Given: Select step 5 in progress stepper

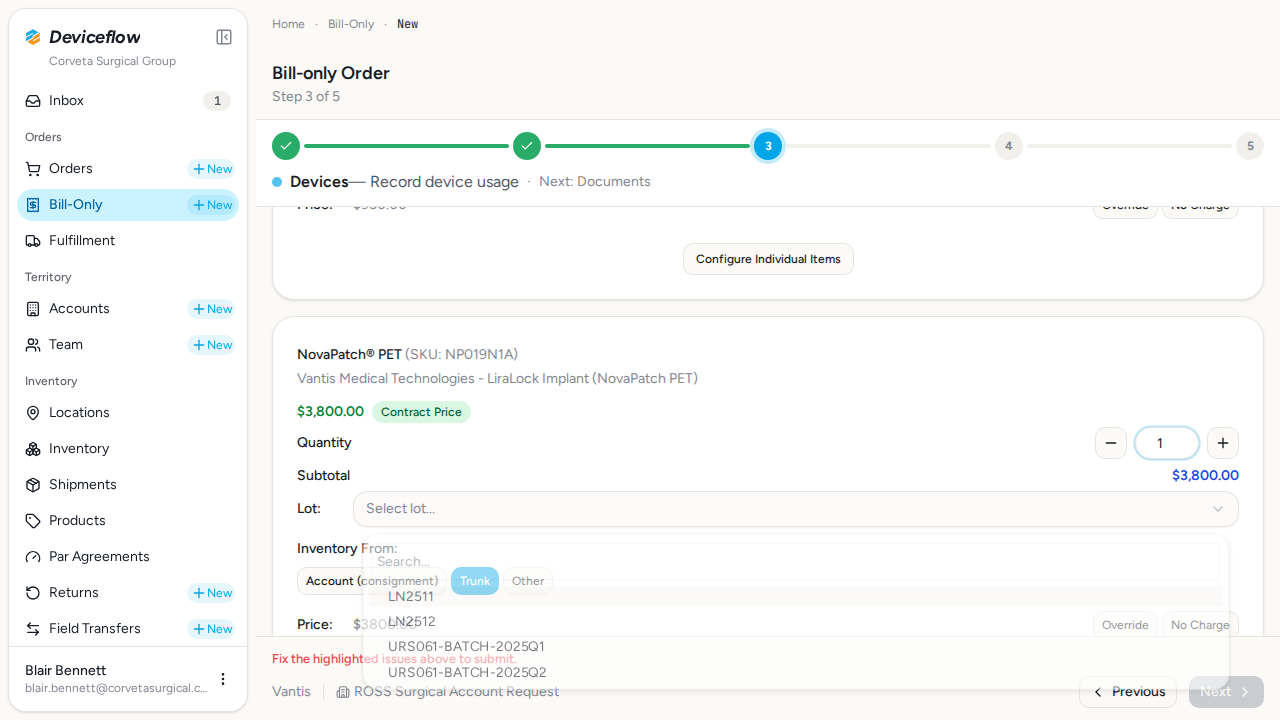Looking at the screenshot, I should point(1250,146).
